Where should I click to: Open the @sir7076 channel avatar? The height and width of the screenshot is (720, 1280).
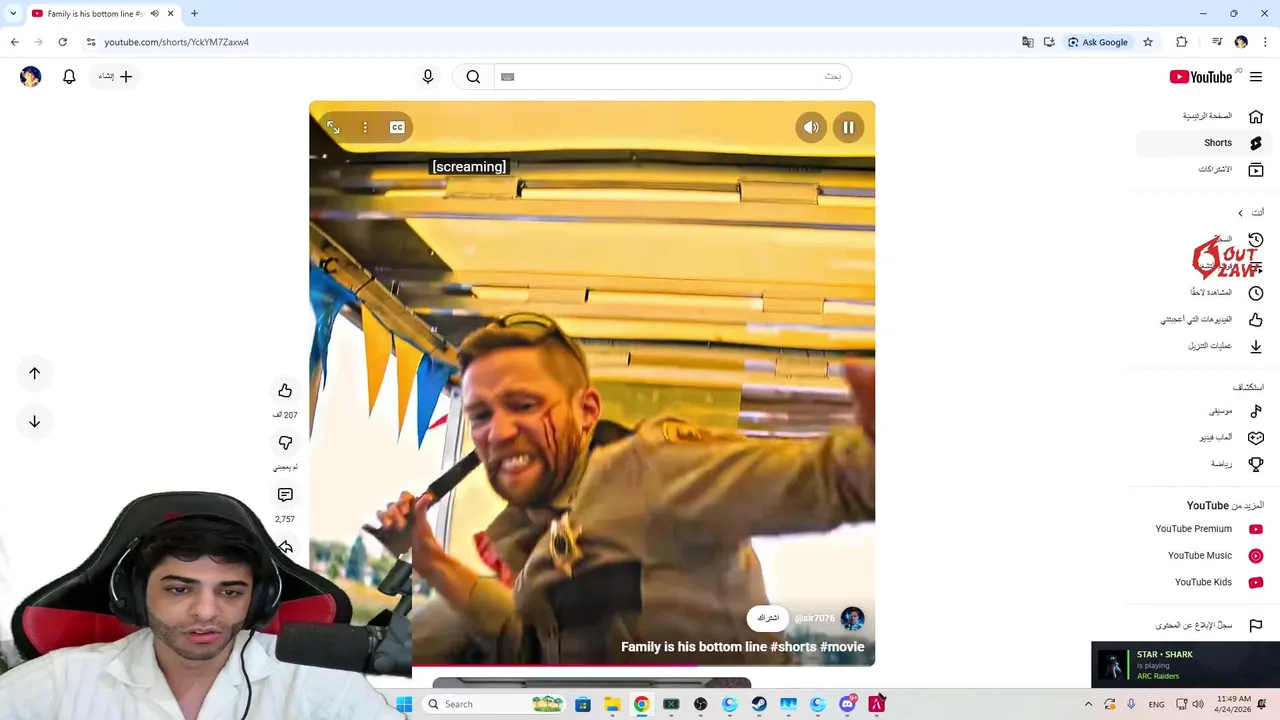point(852,618)
